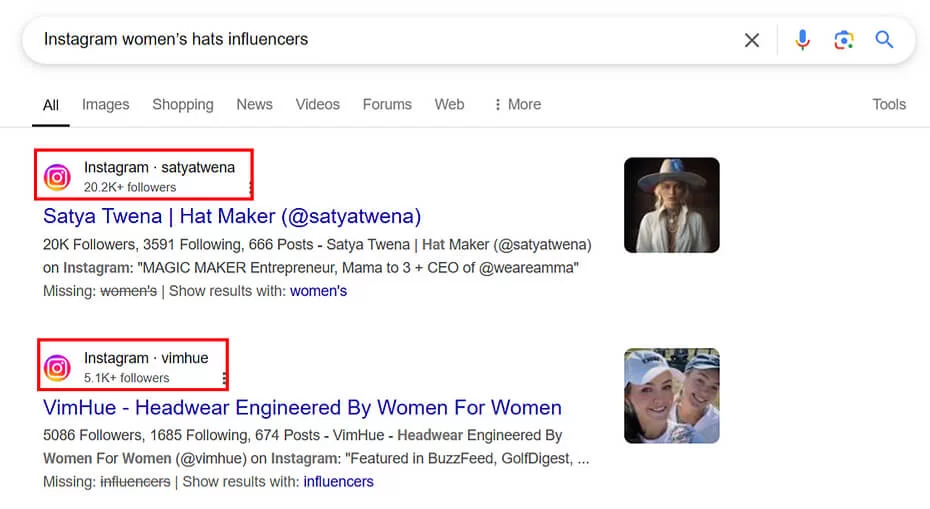Open the Satya Twena | Hat Maker result link
The image size is (930, 509).
[232, 216]
